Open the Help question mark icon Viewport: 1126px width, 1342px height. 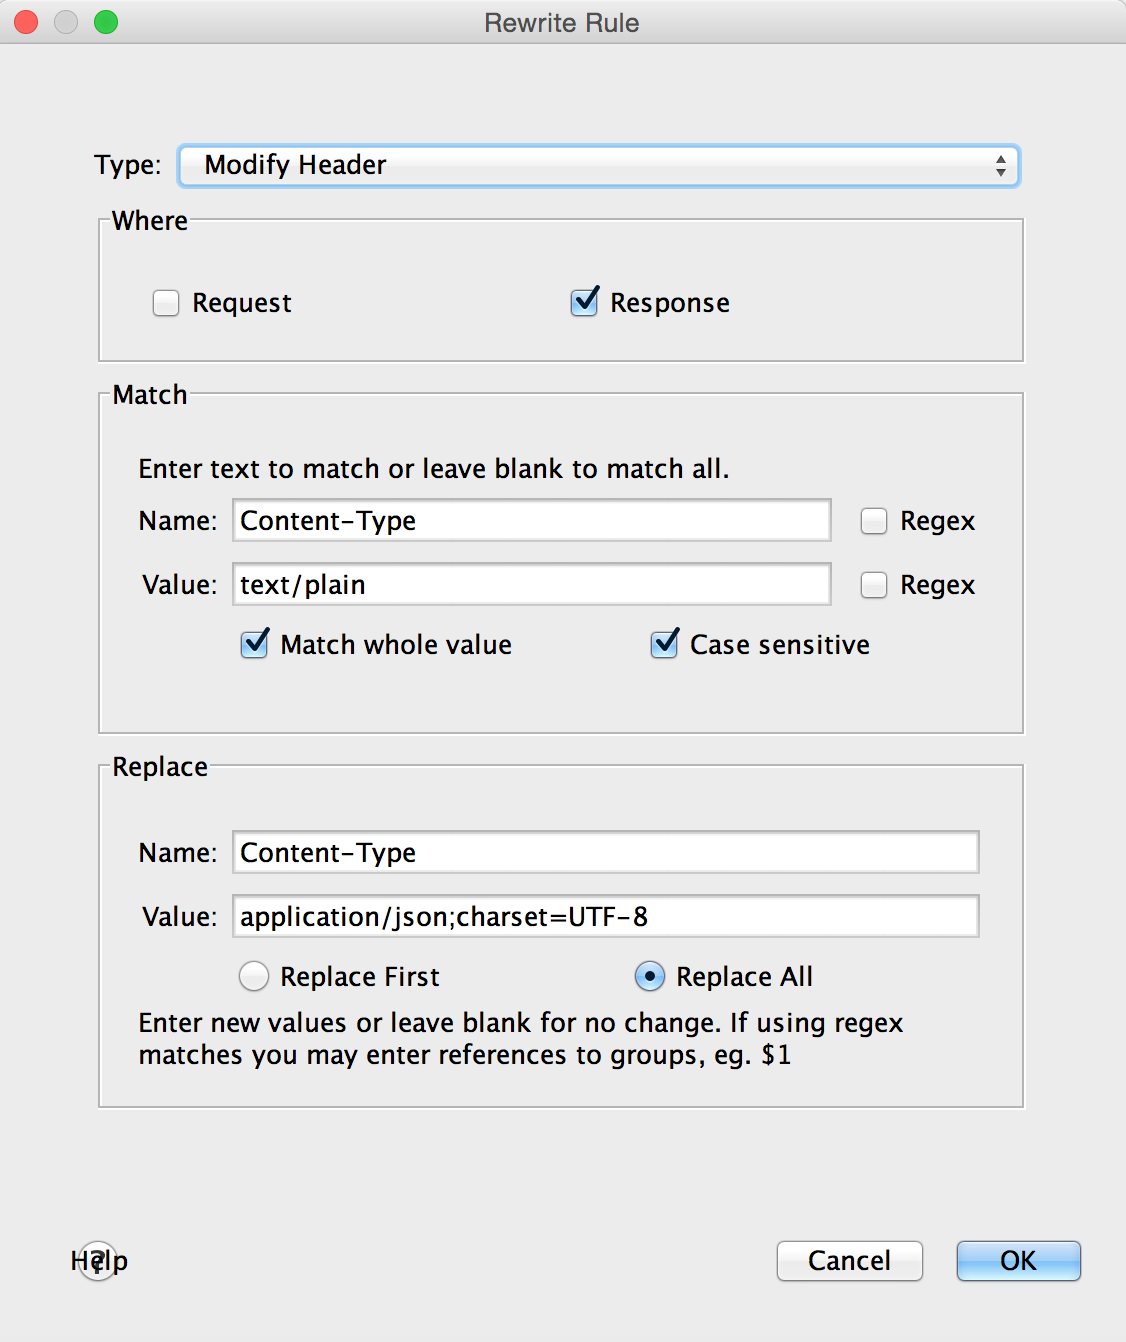click(x=98, y=1261)
